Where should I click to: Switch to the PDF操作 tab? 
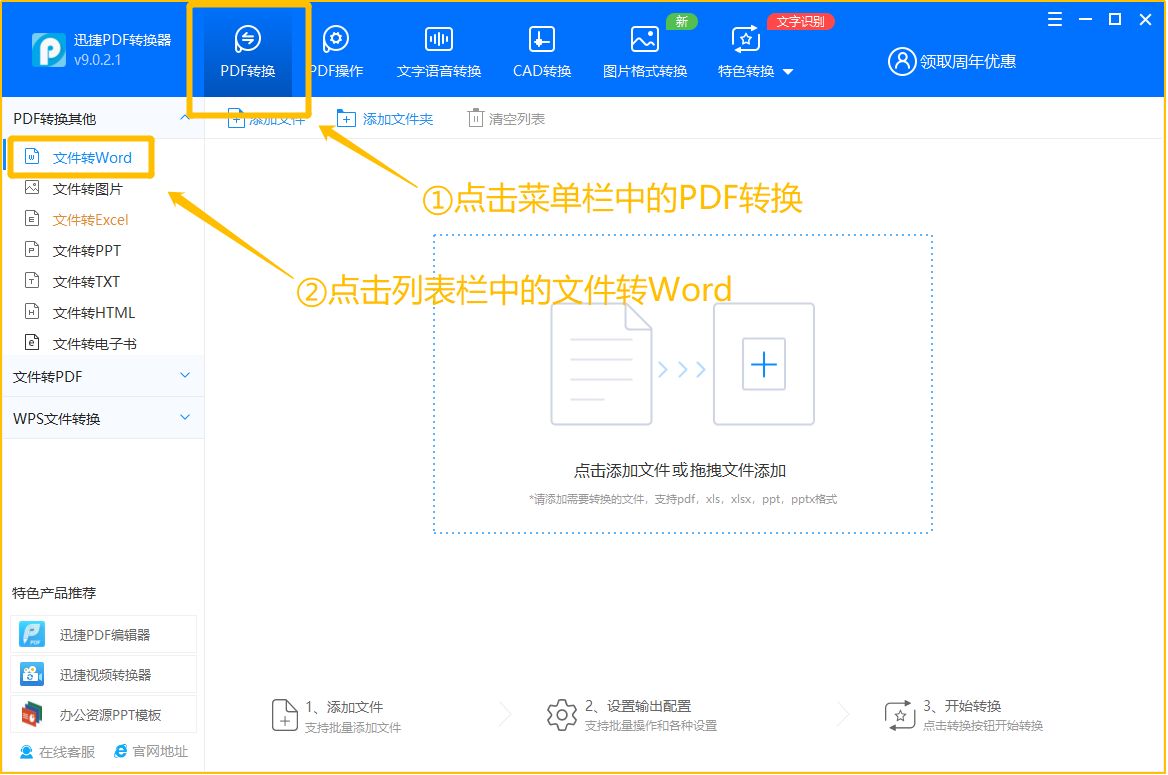[x=336, y=51]
